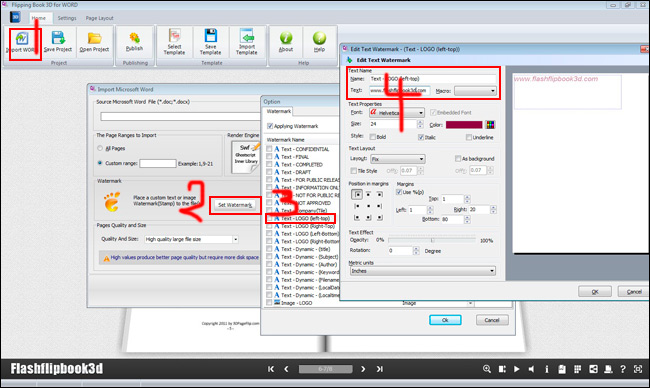The image size is (650, 388).
Task: Click the watermark Text input field
Action: pyautogui.click(x=399, y=90)
